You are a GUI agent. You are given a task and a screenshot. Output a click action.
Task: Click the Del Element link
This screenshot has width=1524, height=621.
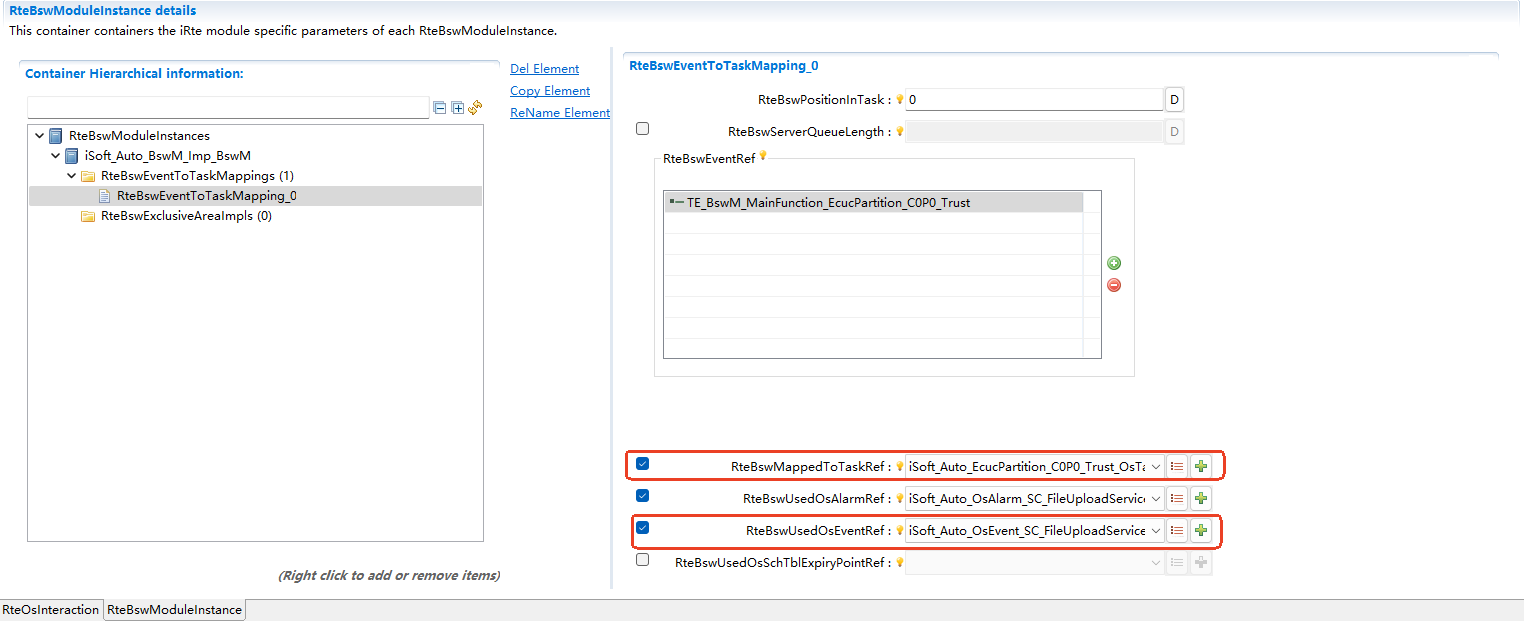pyautogui.click(x=544, y=69)
